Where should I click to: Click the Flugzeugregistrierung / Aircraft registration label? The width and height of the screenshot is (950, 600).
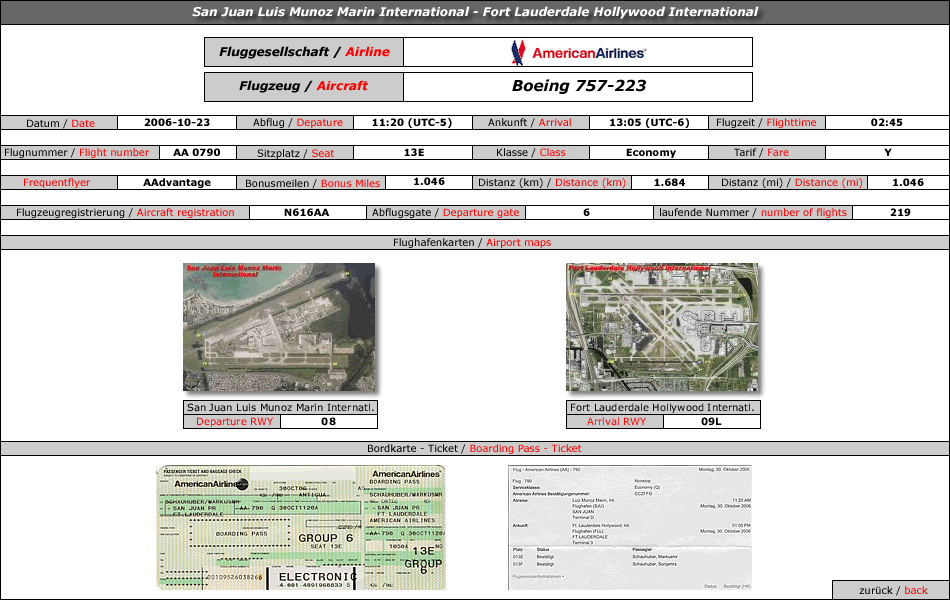tap(125, 213)
